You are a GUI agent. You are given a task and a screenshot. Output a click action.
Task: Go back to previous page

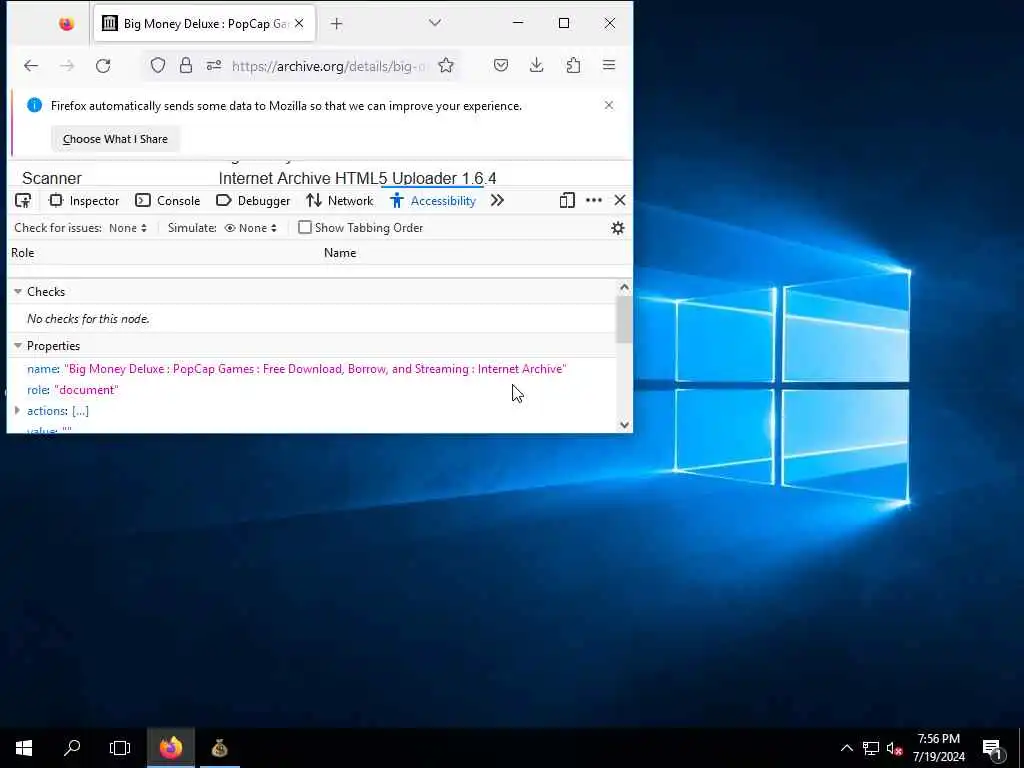[x=31, y=65]
